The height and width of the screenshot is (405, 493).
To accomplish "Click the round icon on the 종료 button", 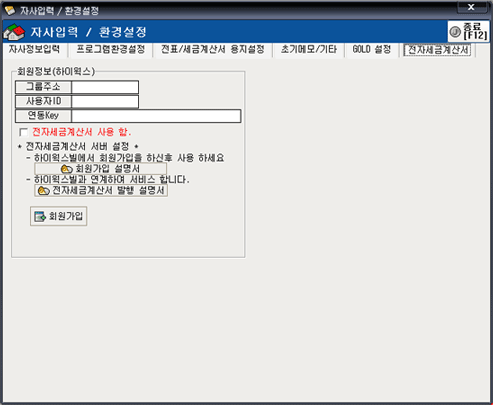I will tap(455, 32).
